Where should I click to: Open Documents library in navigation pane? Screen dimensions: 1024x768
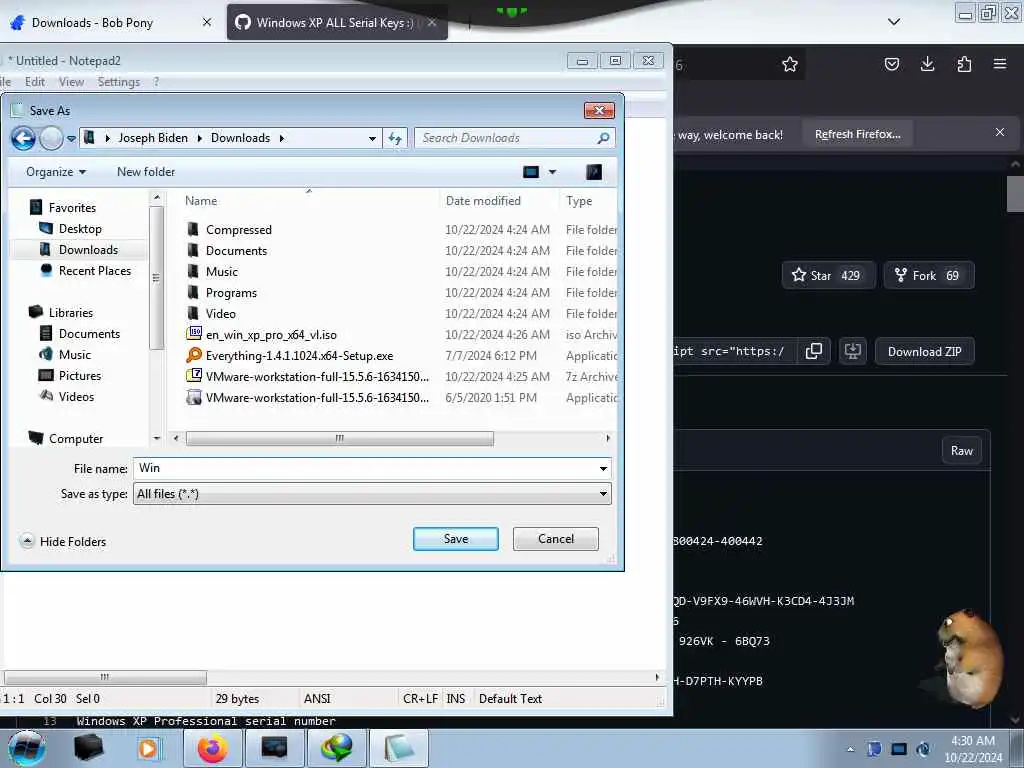[89, 334]
